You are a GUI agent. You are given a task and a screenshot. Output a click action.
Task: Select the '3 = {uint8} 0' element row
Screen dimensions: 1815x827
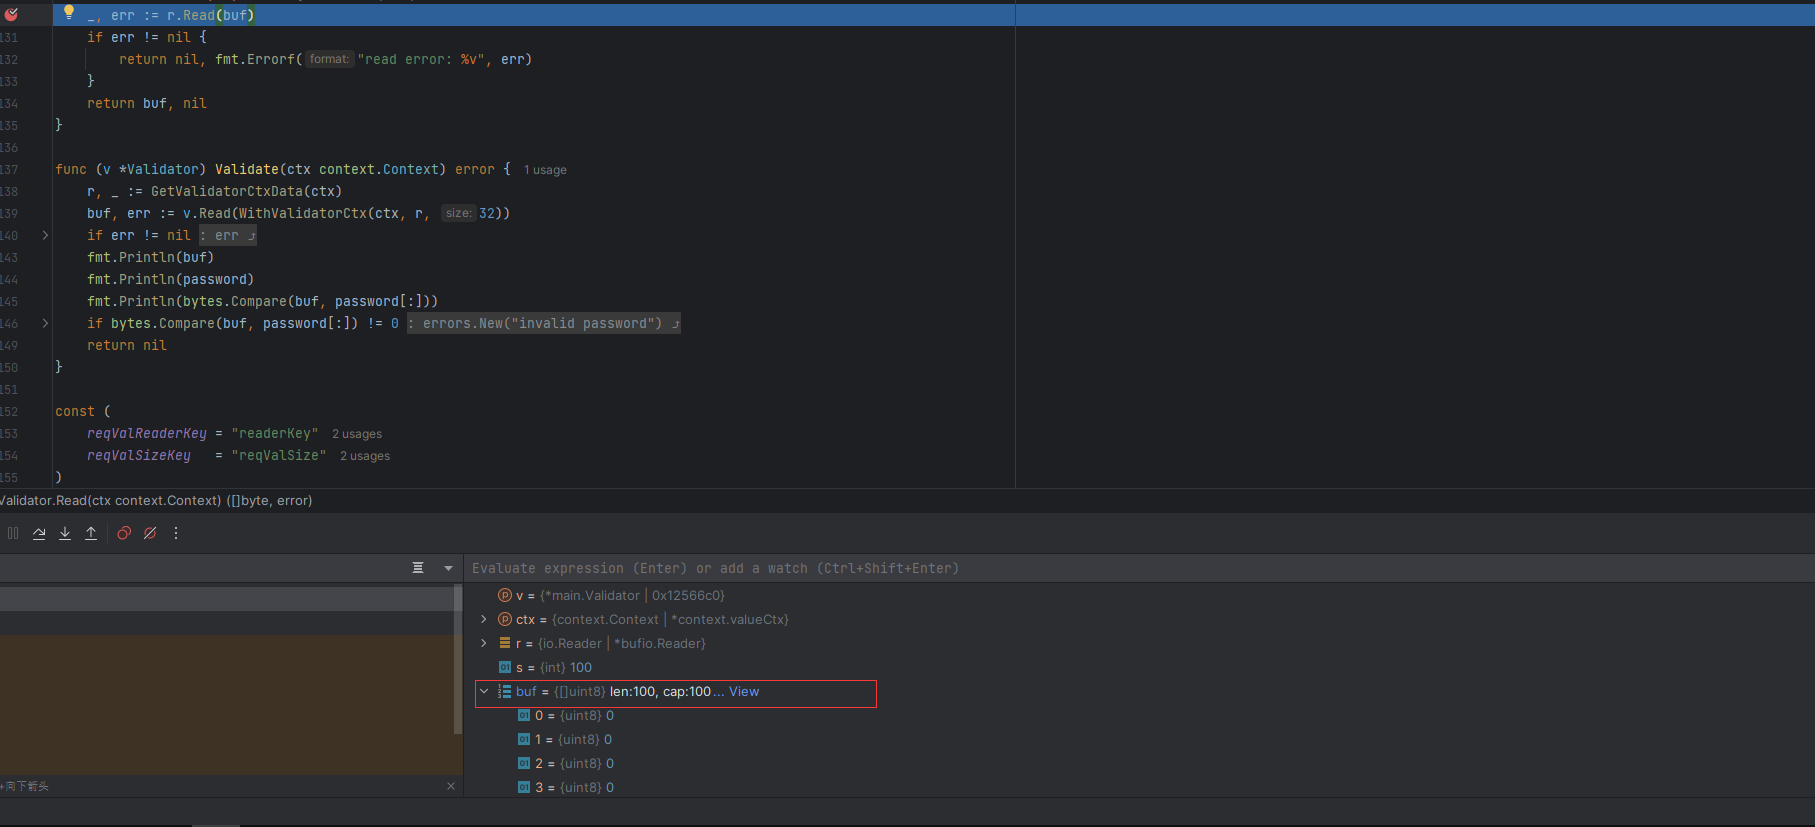click(1139, 787)
